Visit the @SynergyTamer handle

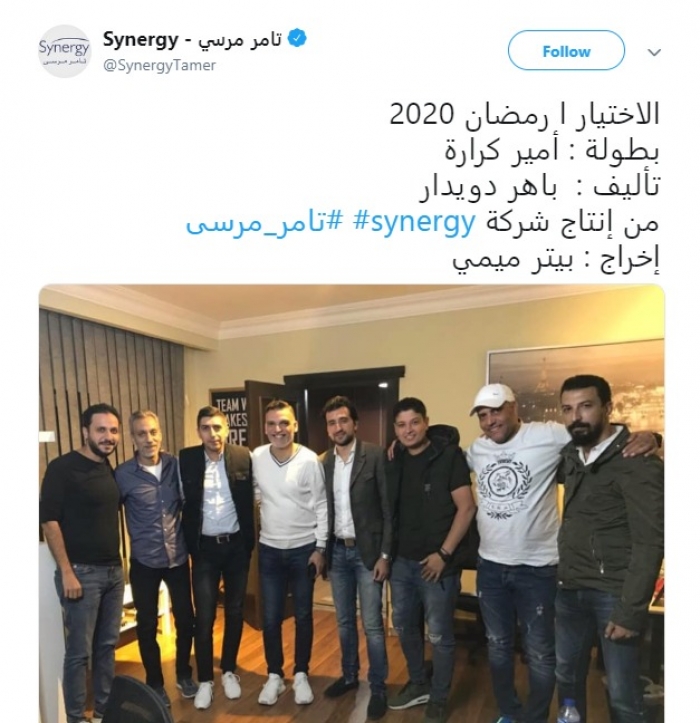click(x=159, y=65)
